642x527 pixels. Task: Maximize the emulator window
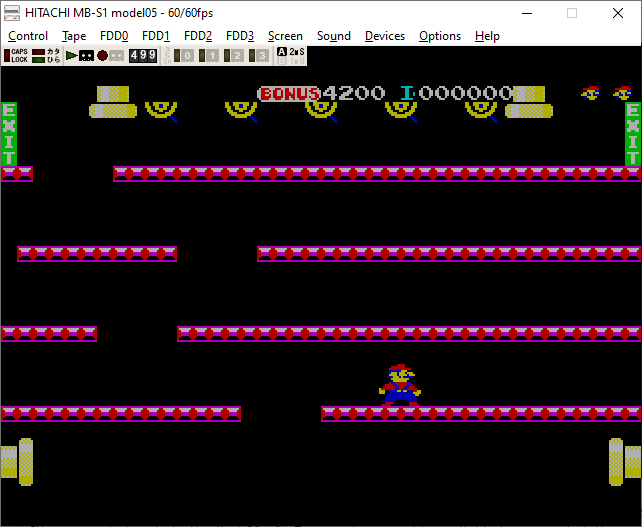(x=572, y=13)
